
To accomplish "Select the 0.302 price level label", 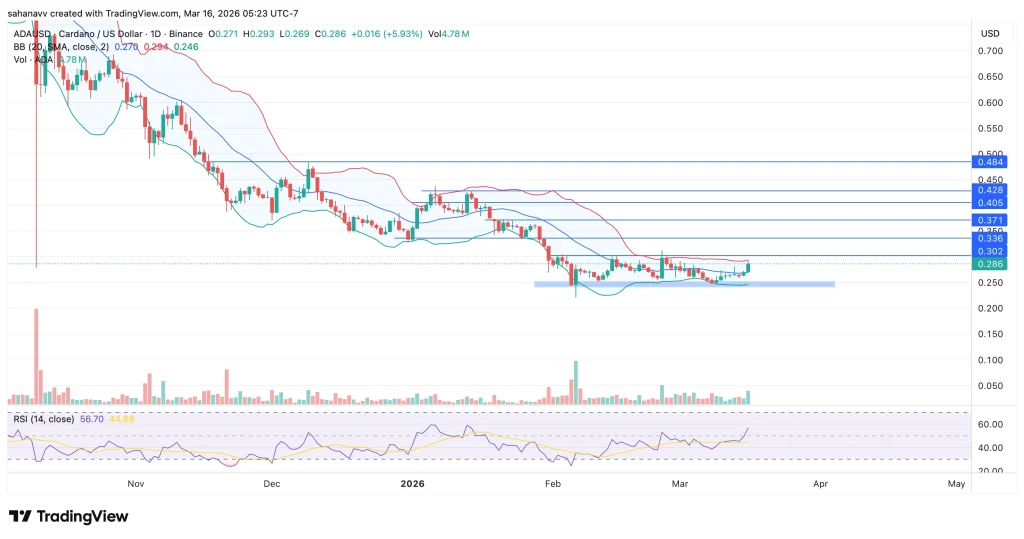I will (992, 251).
